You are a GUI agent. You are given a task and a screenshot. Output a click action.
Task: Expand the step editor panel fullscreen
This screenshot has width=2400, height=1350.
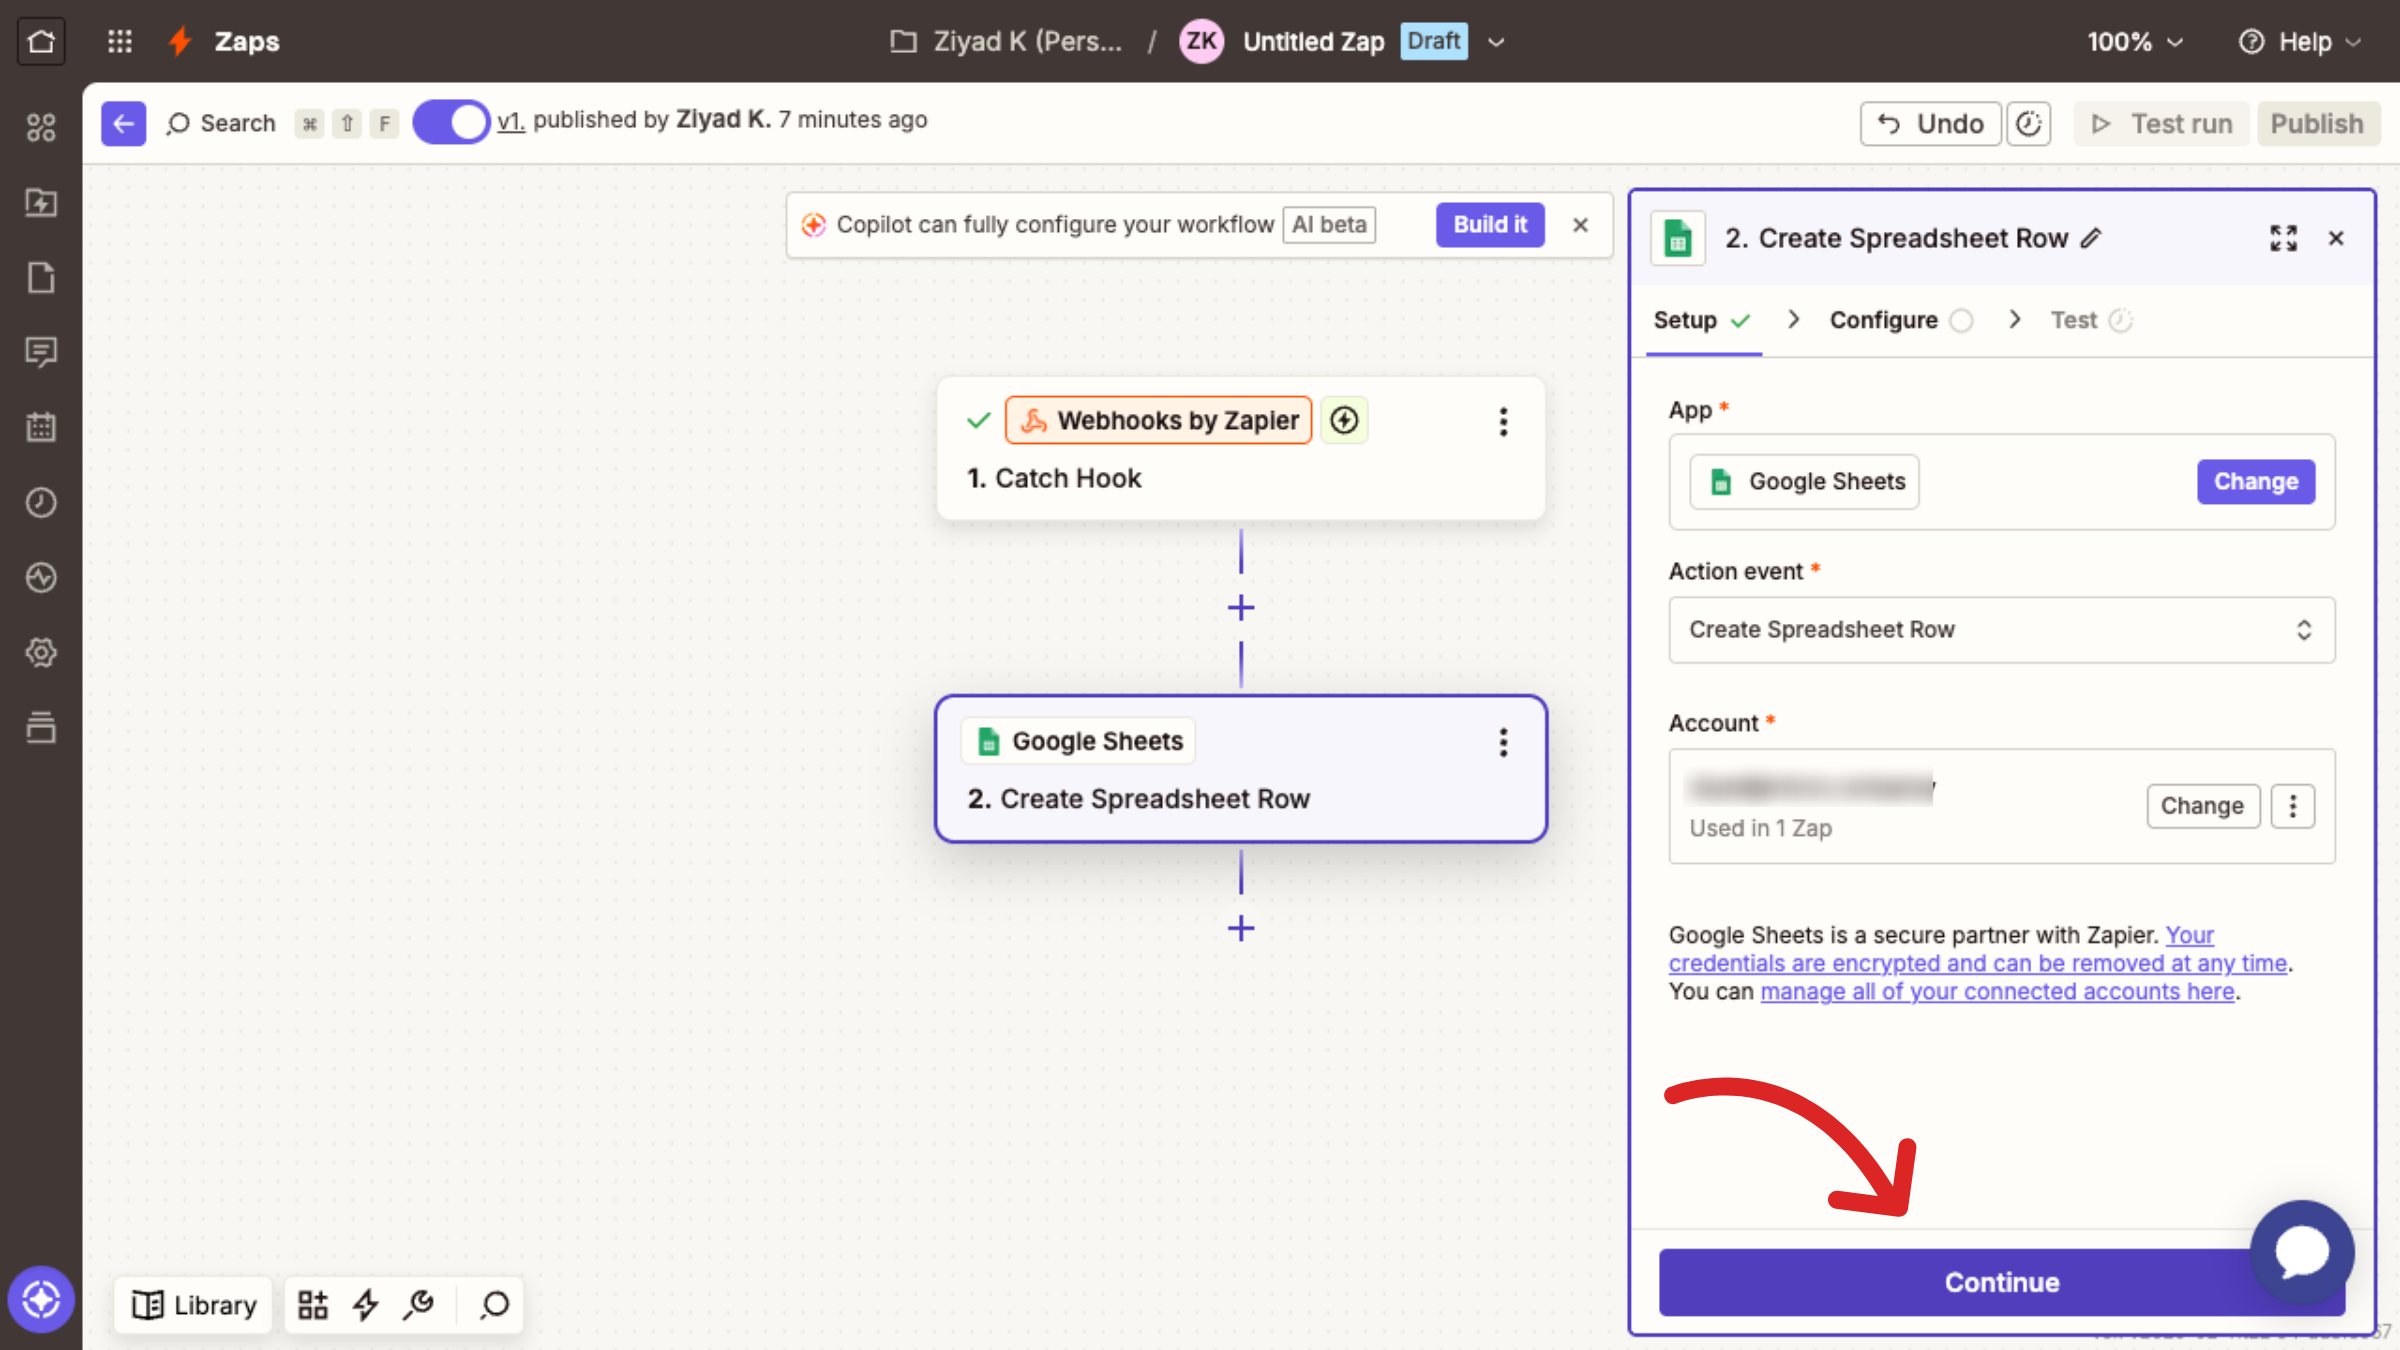click(2283, 238)
